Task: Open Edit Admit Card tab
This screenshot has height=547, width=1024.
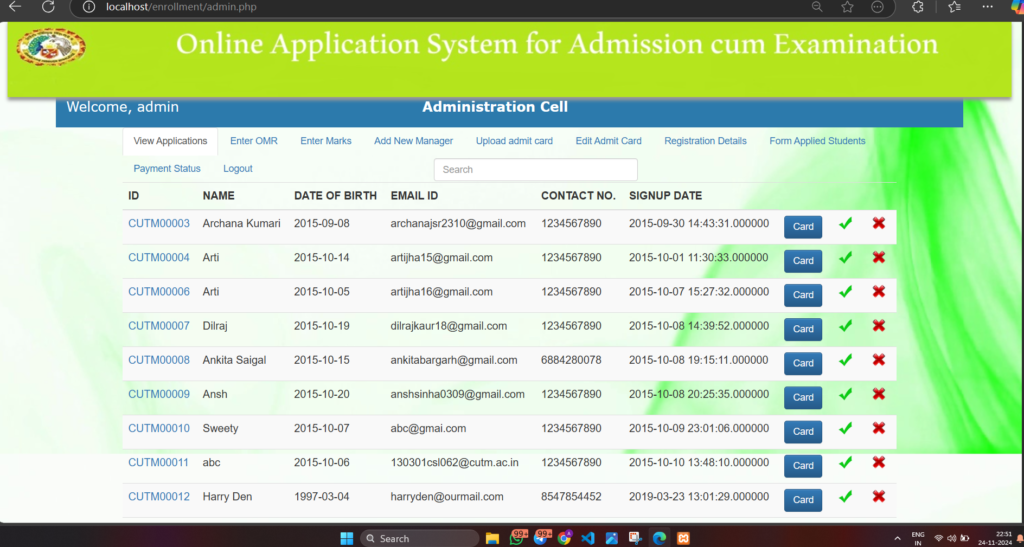Action: tap(609, 141)
